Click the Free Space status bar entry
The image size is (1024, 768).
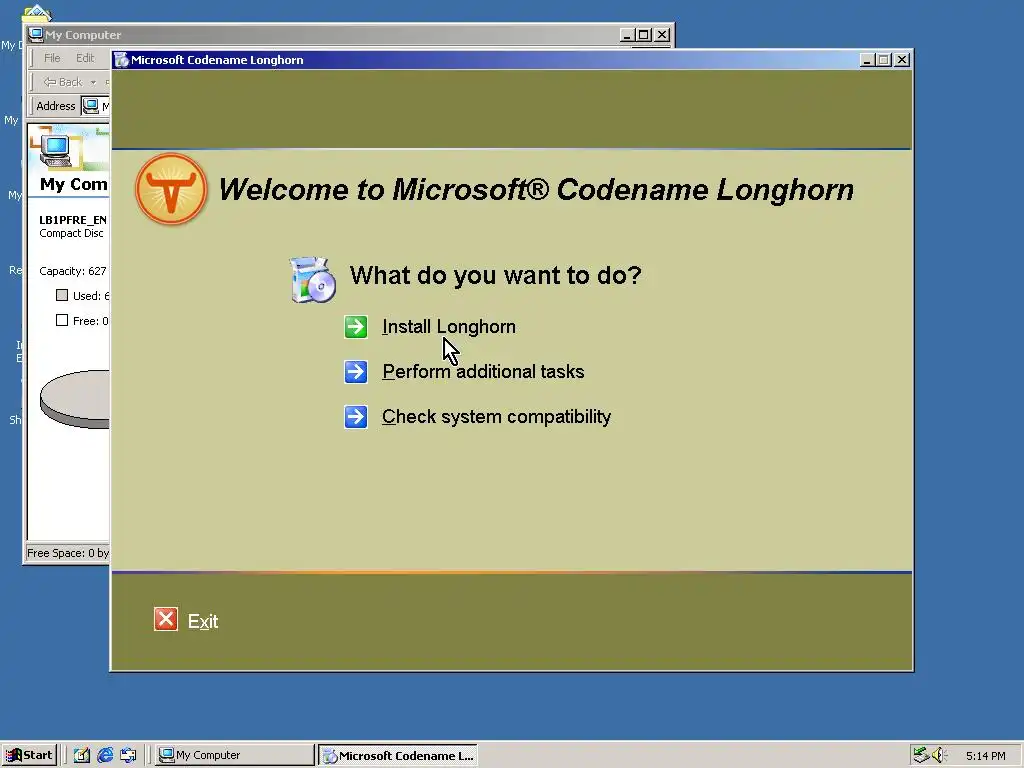(x=68, y=553)
